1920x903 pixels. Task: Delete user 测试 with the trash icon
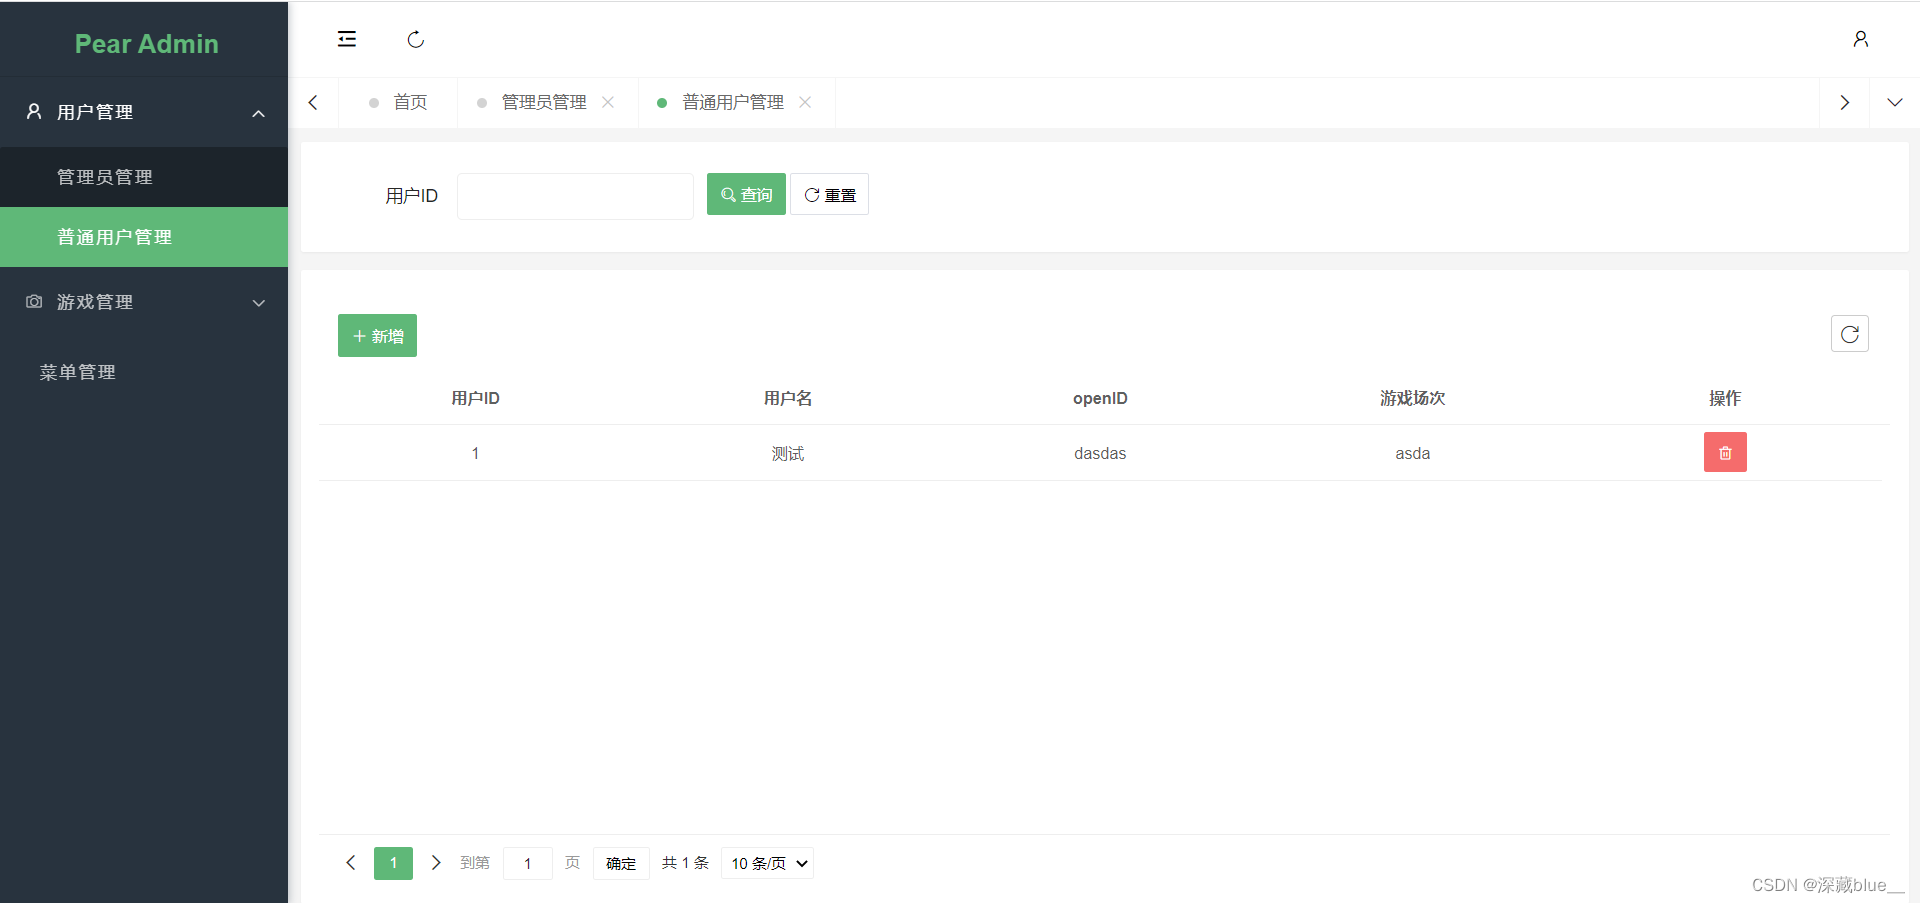[1724, 452]
